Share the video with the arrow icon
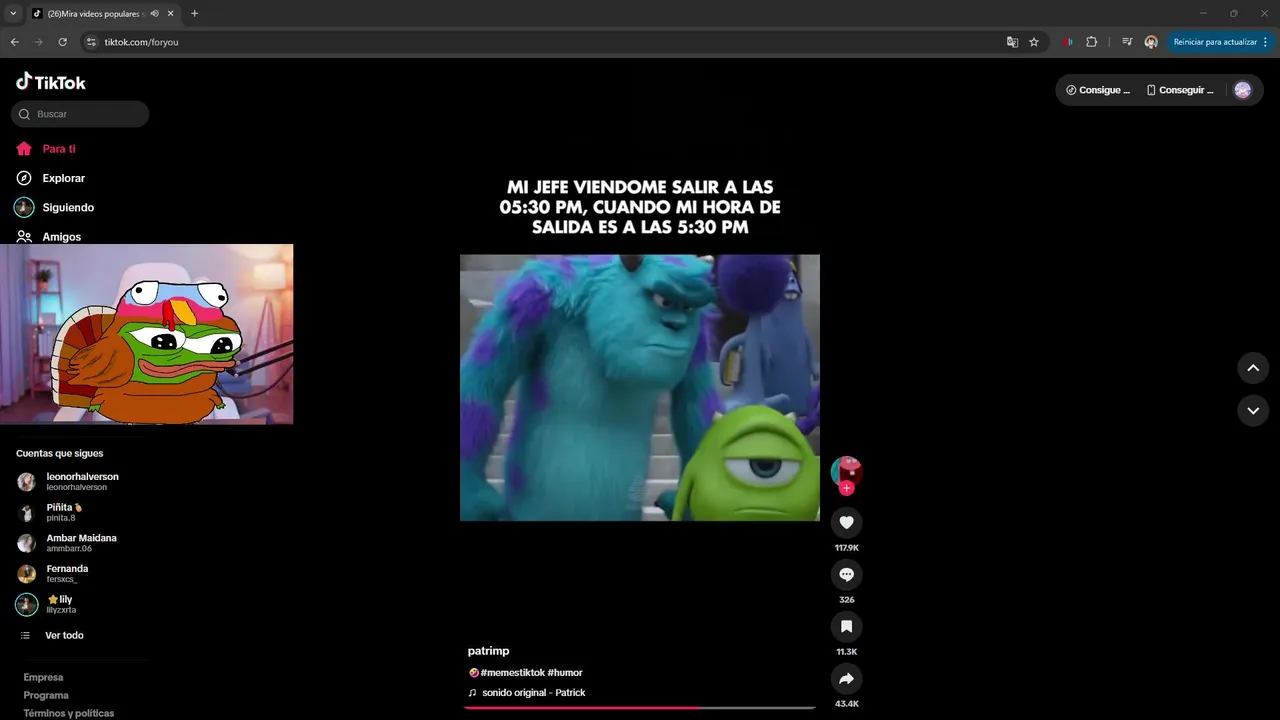The image size is (1280, 720). [847, 678]
